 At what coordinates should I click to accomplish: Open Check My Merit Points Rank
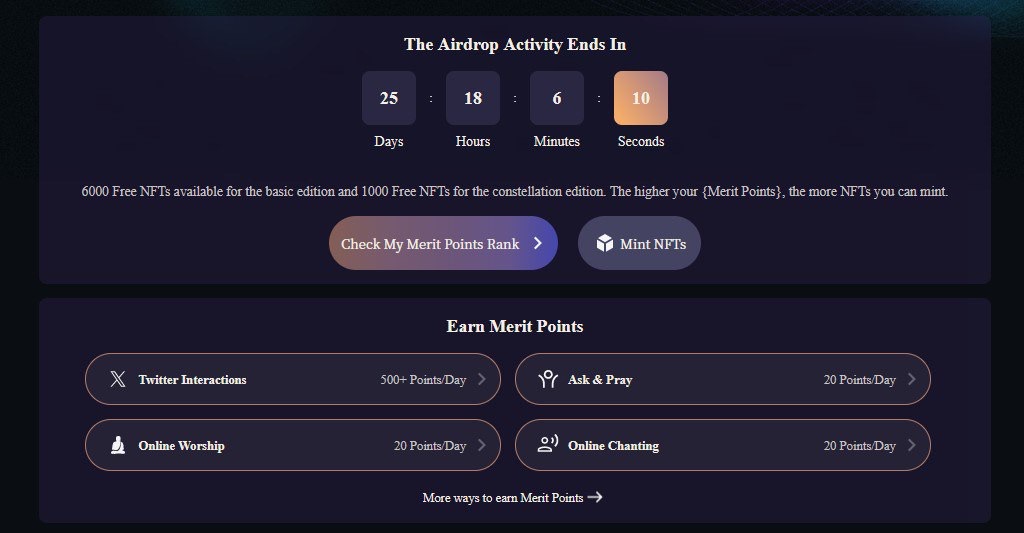tap(430, 243)
